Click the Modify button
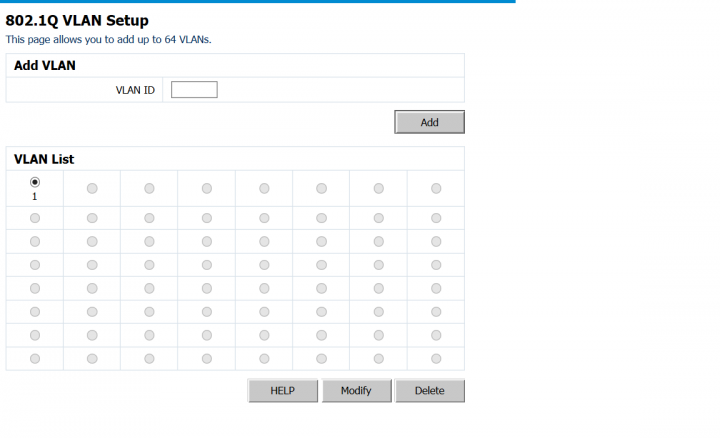 point(356,391)
